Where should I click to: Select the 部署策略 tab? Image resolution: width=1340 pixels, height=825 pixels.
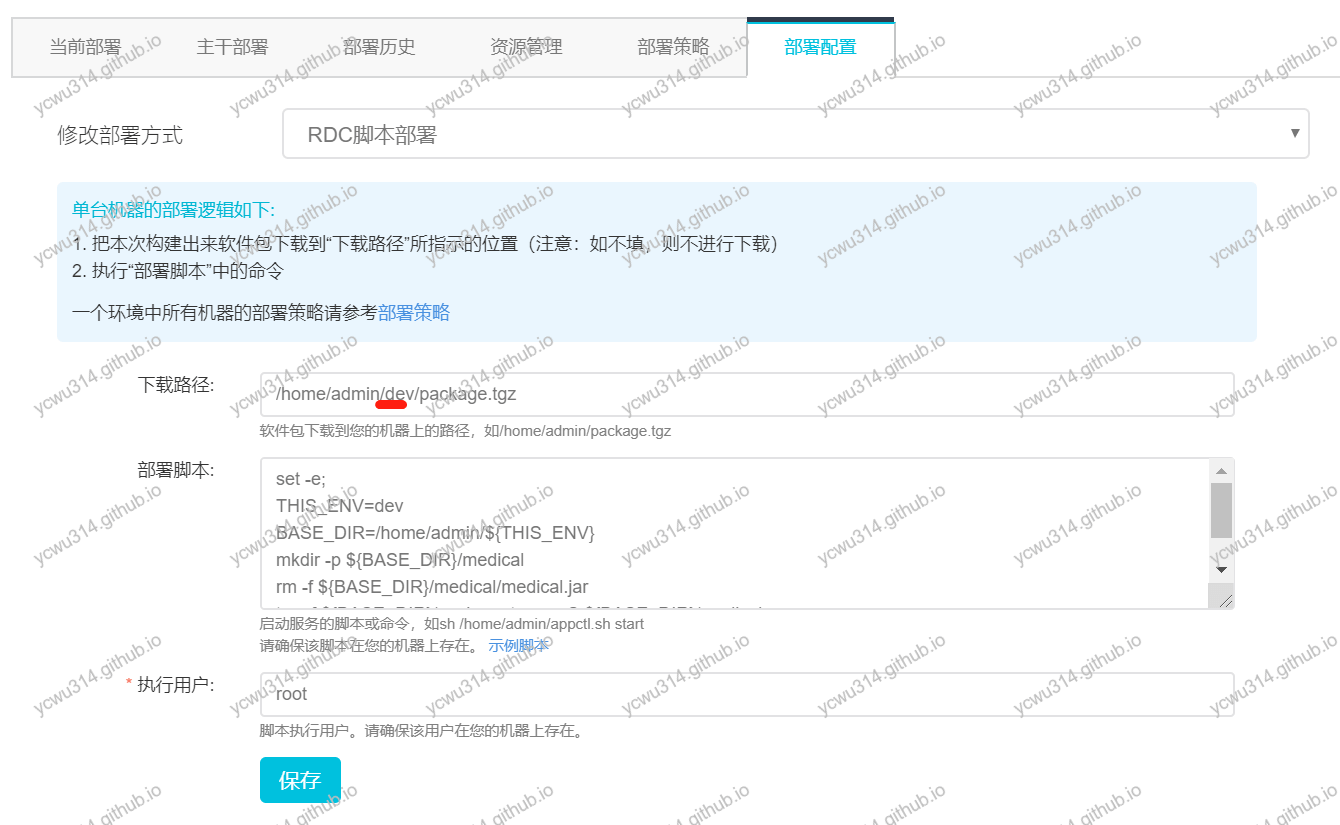click(671, 46)
